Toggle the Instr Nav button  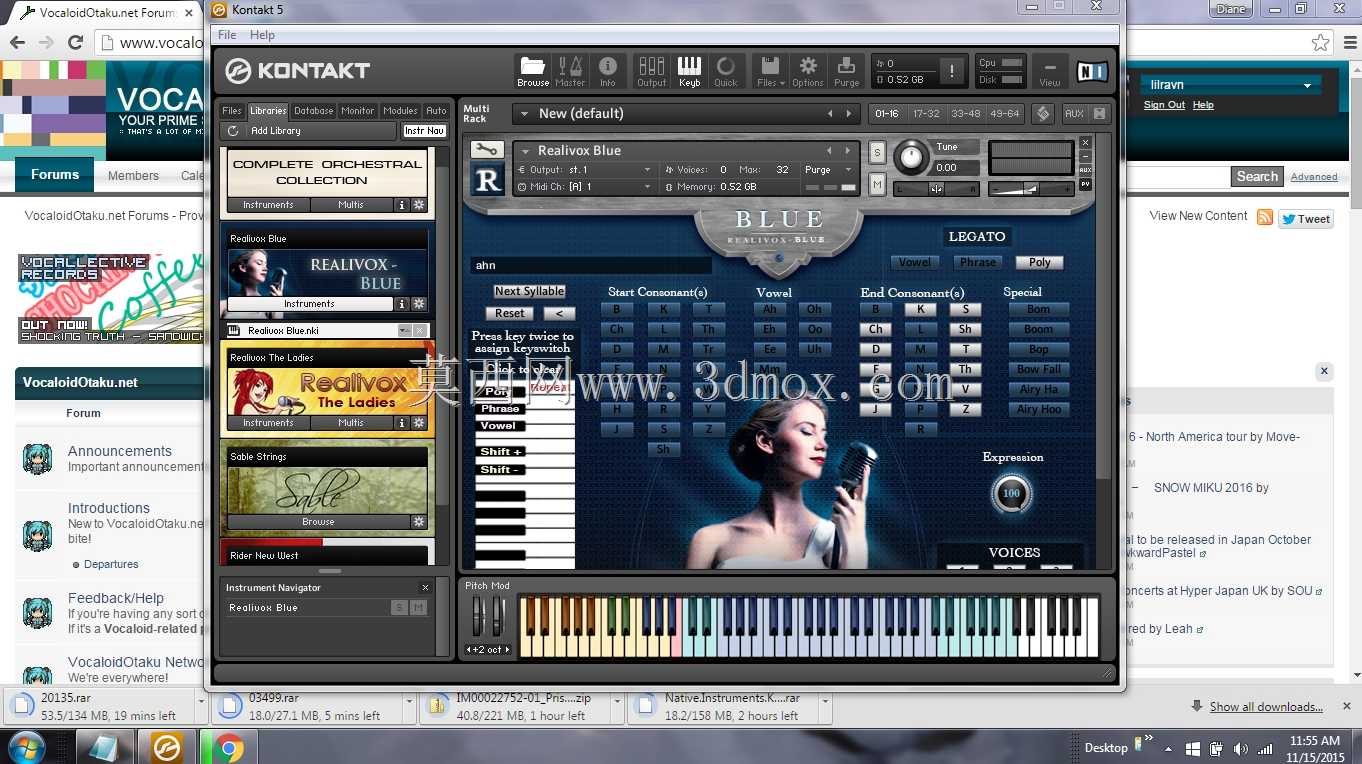click(x=424, y=131)
